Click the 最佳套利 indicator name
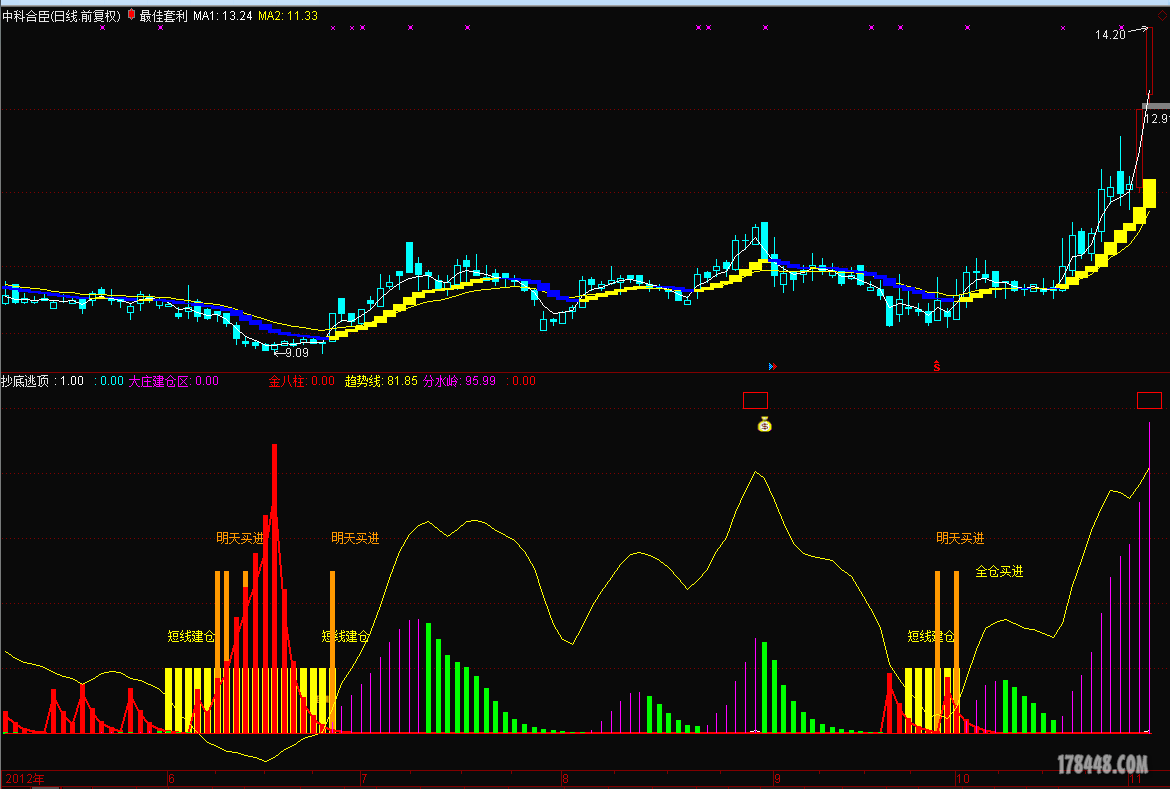 click(163, 16)
